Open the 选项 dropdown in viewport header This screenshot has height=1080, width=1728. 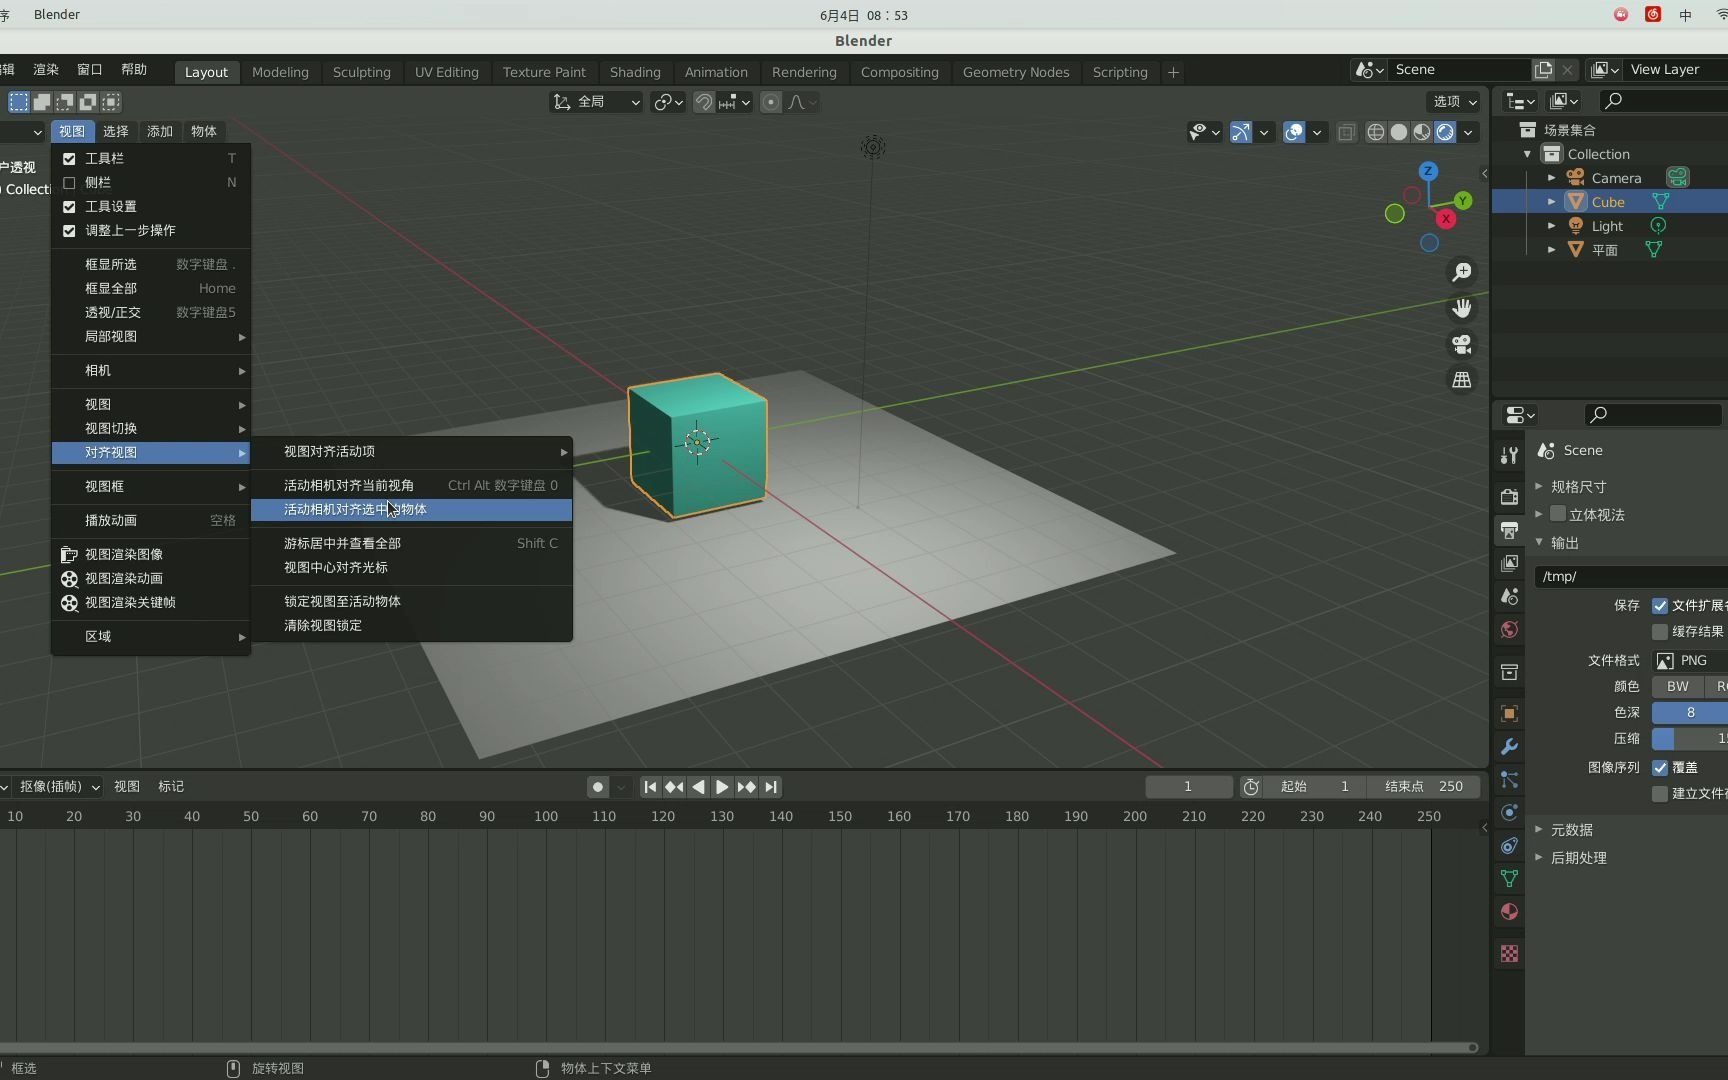1452,101
